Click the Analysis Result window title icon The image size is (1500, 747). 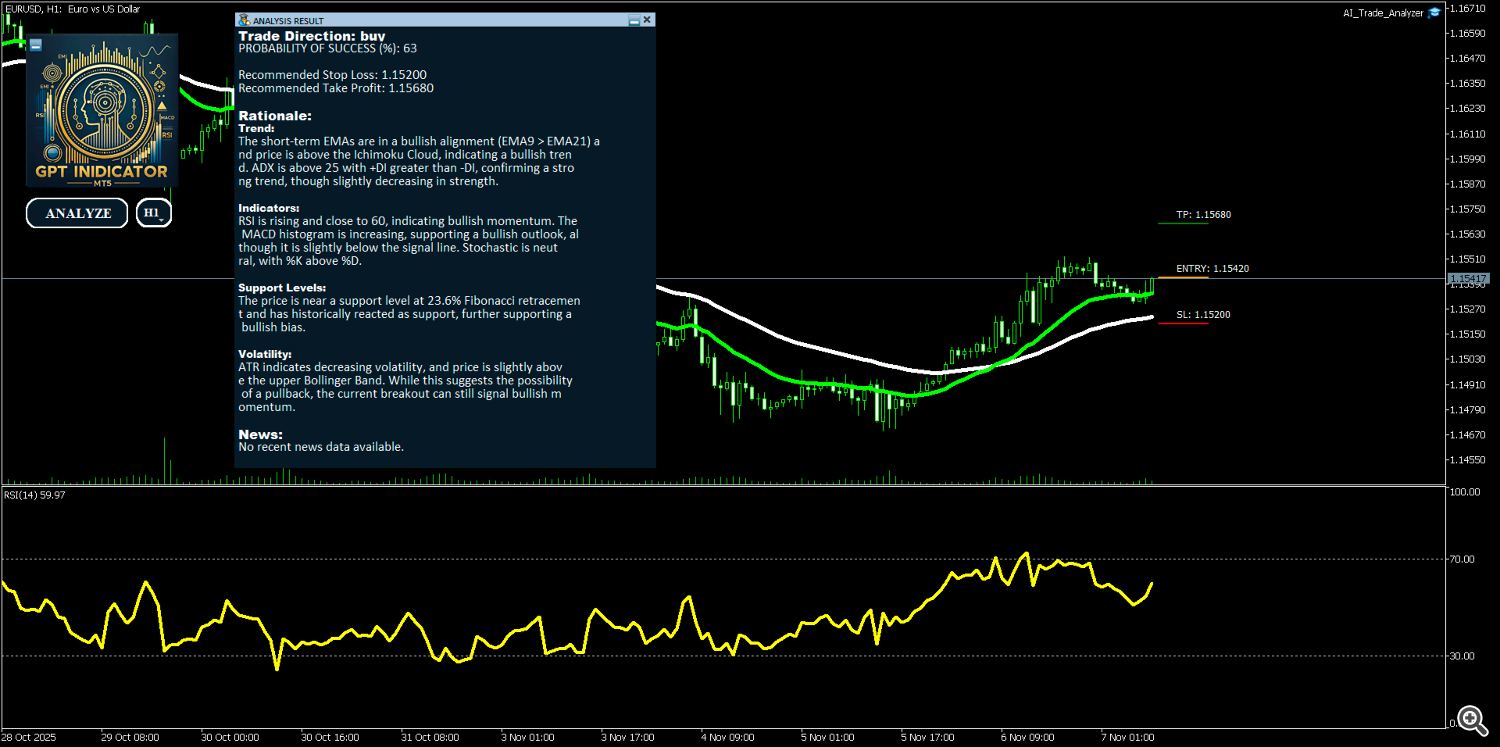coord(244,20)
